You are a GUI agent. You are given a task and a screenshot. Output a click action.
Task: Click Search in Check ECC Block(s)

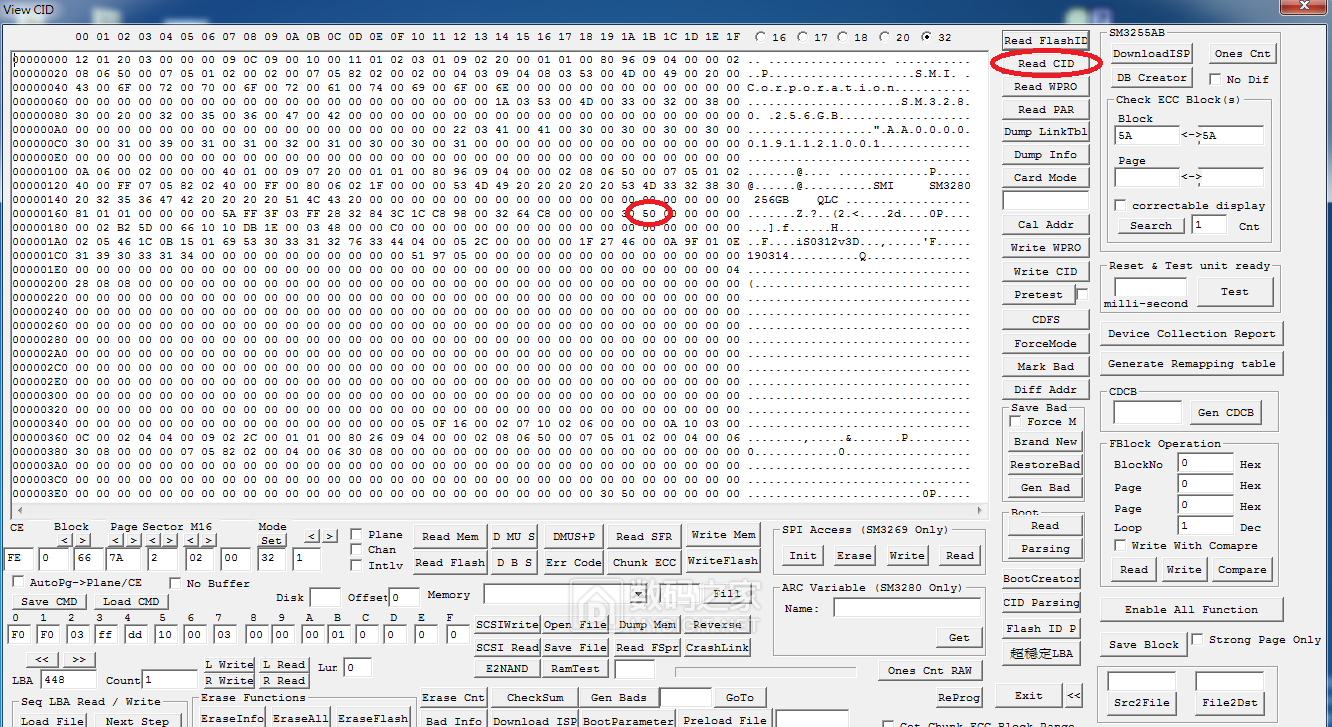(1151, 226)
